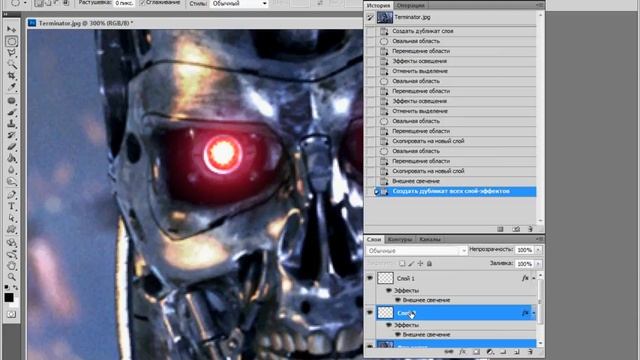Image resolution: width=640 pixels, height=360 pixels.
Task: Add layer style via fx button at panel bottom
Action: tap(462, 351)
